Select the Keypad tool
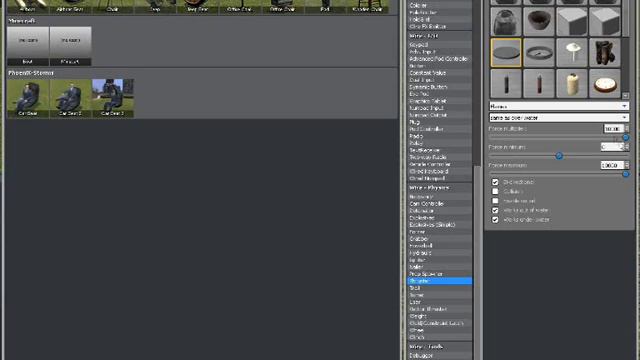This screenshot has width=640, height=360. (440, 44)
